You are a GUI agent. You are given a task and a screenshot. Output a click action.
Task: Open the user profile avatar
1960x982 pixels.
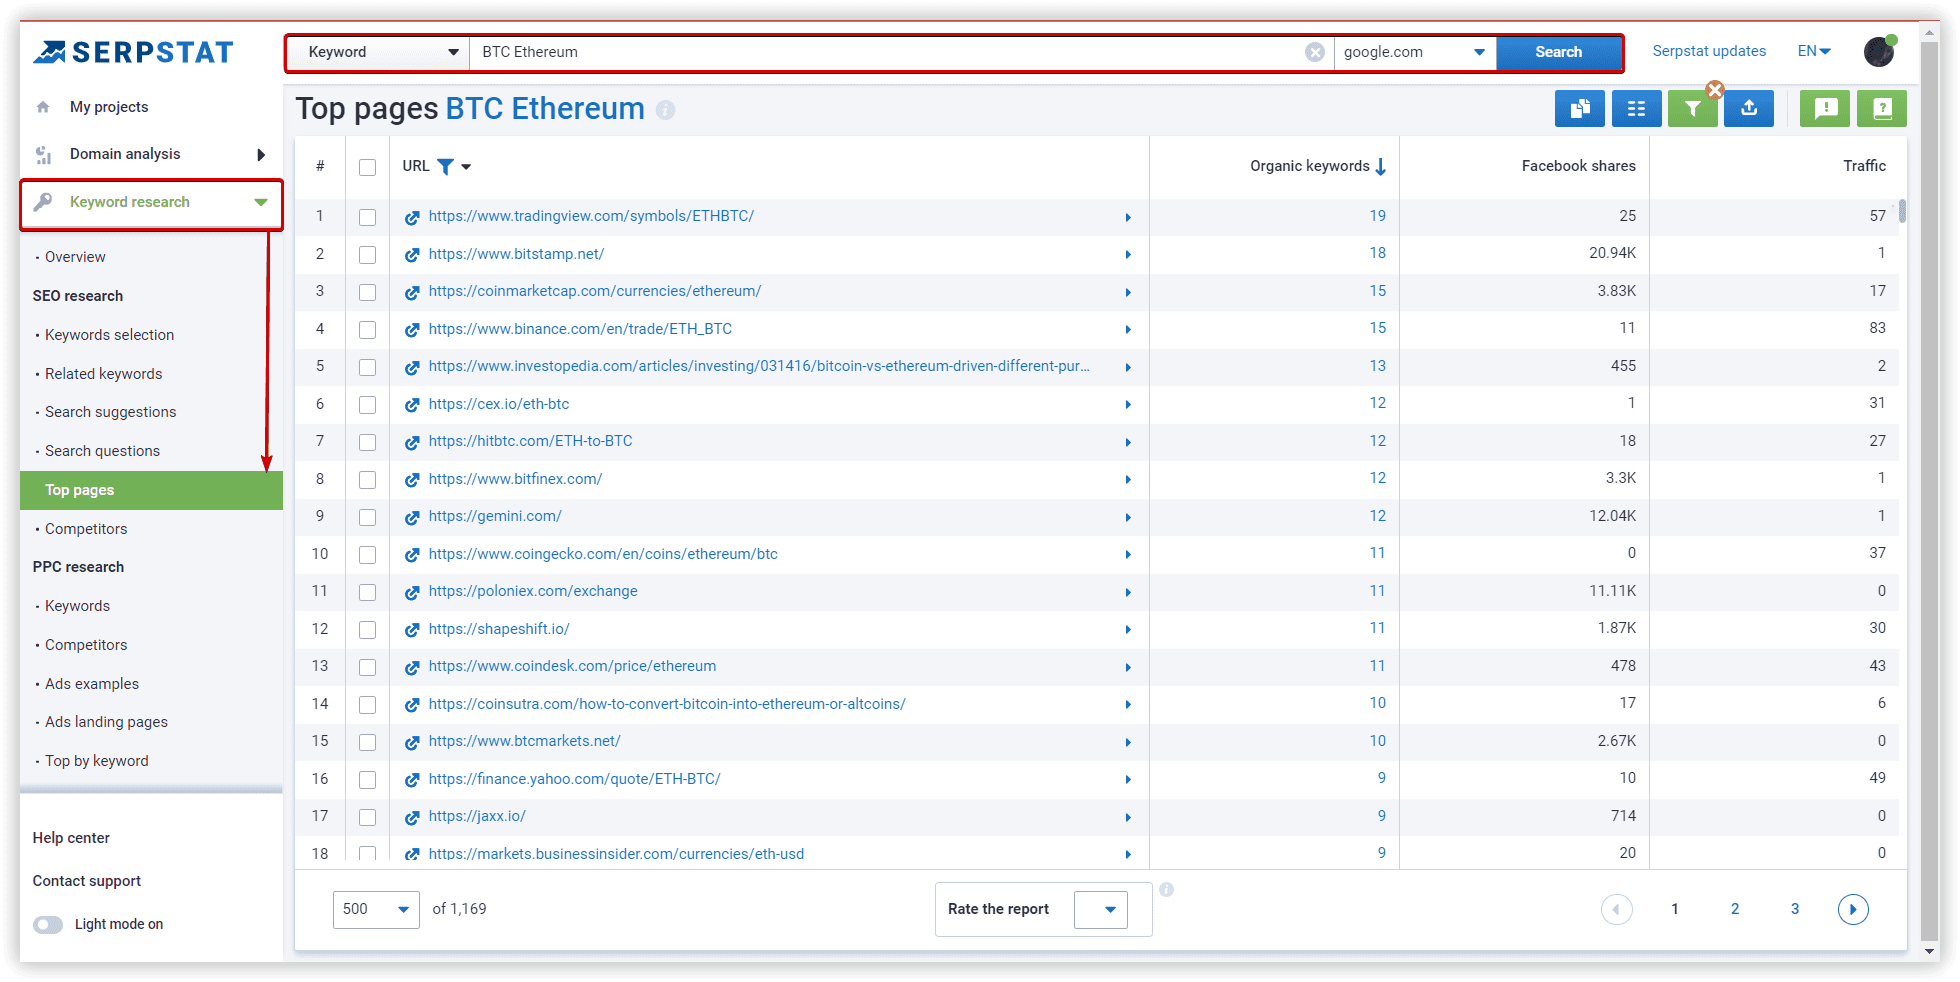(1879, 51)
